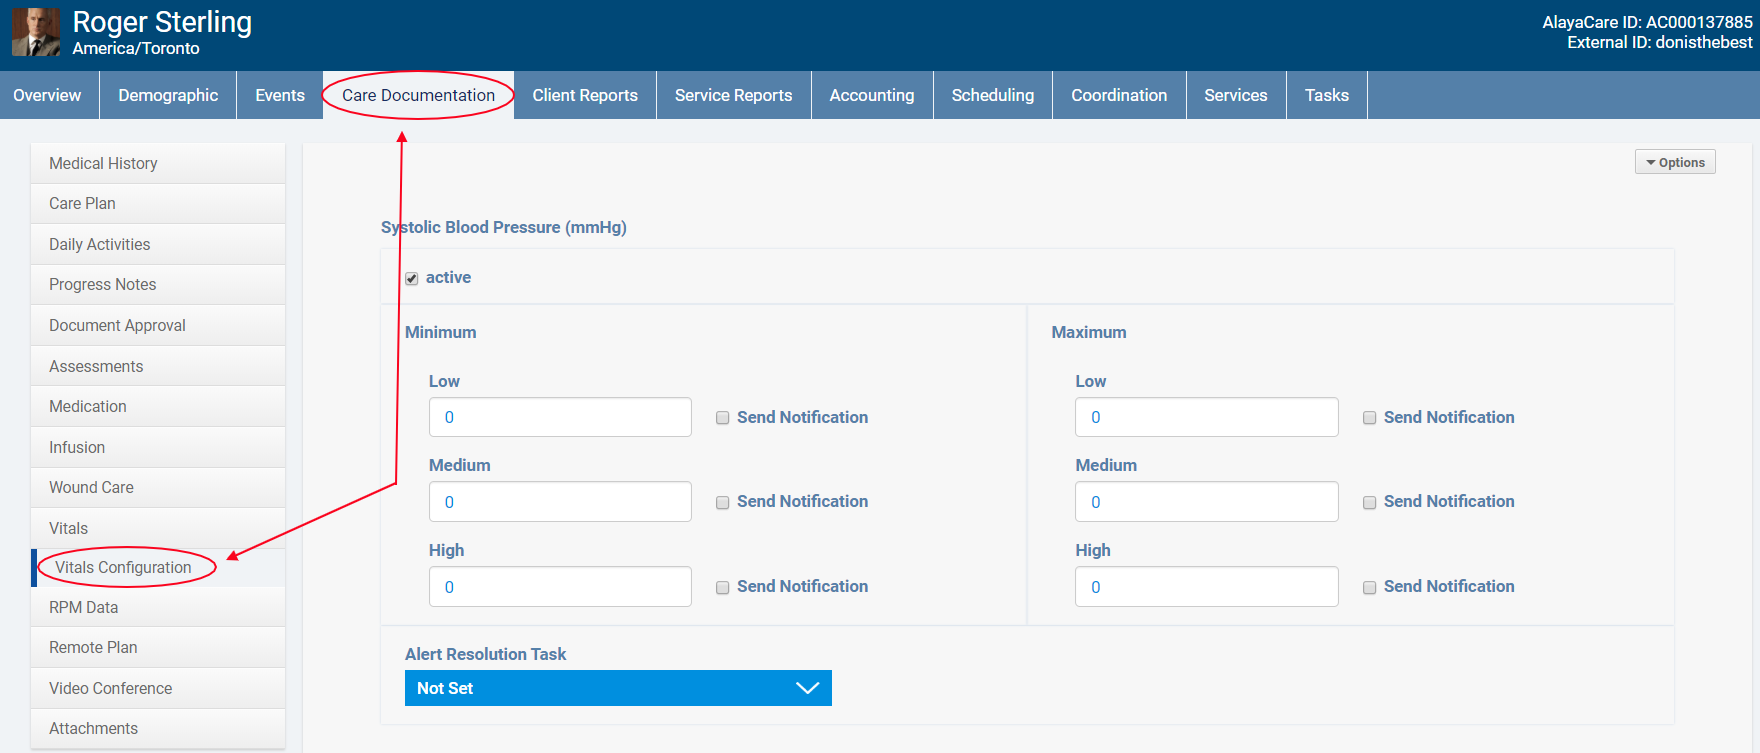Viewport: 1760px width, 753px height.
Task: Enable Send Notification for Minimum Low
Action: (x=722, y=418)
